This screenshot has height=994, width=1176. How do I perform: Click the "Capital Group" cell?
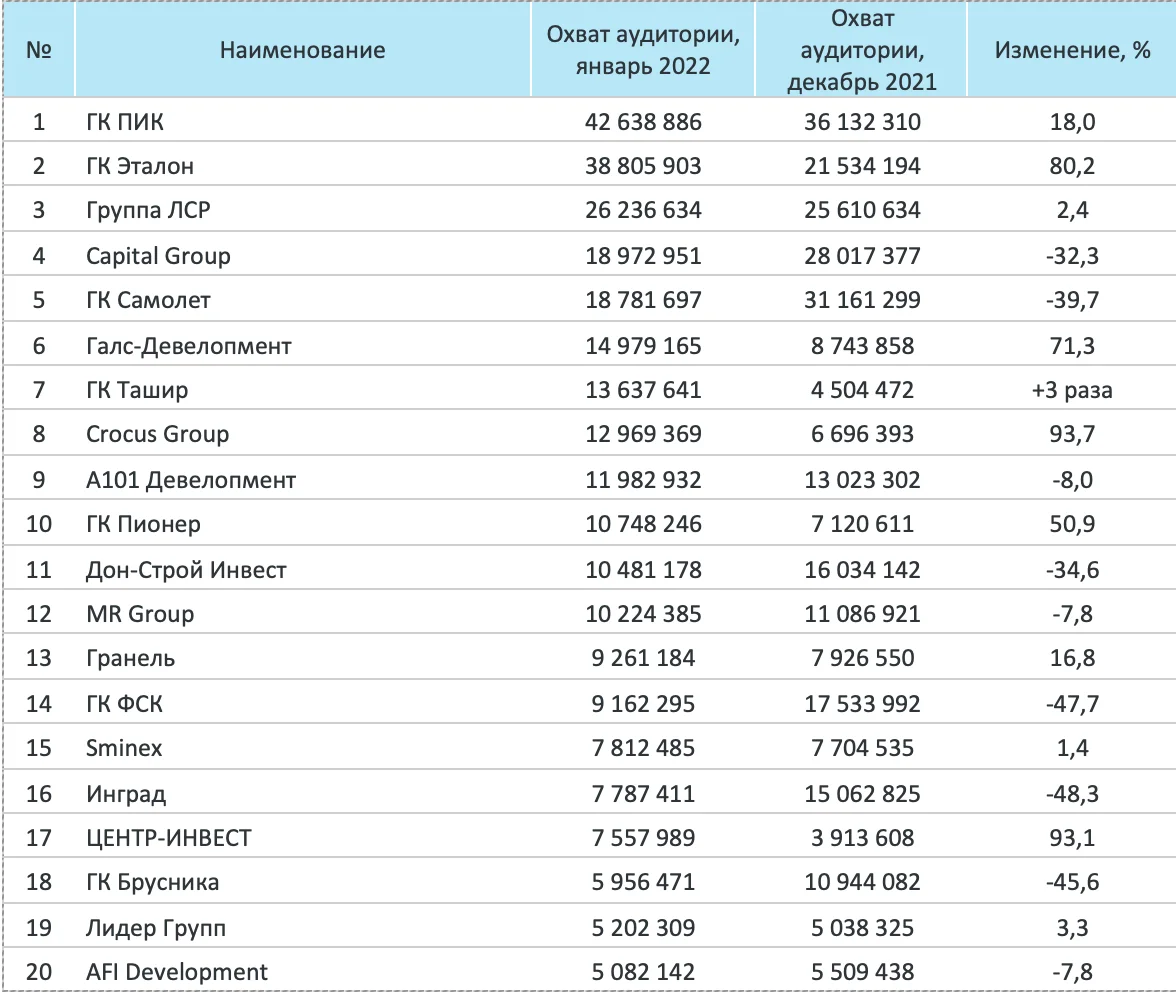coord(158,256)
